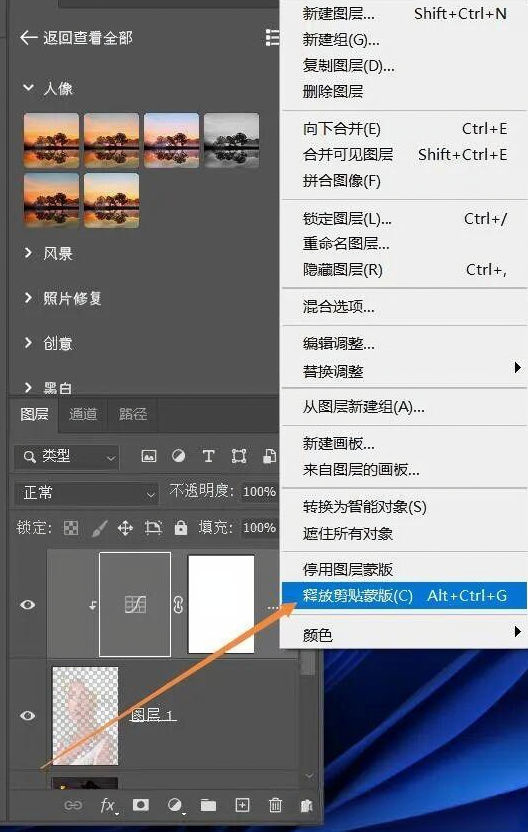The width and height of the screenshot is (528, 832).
Task: Open the 正常 blend mode dropdown
Action: point(86,493)
